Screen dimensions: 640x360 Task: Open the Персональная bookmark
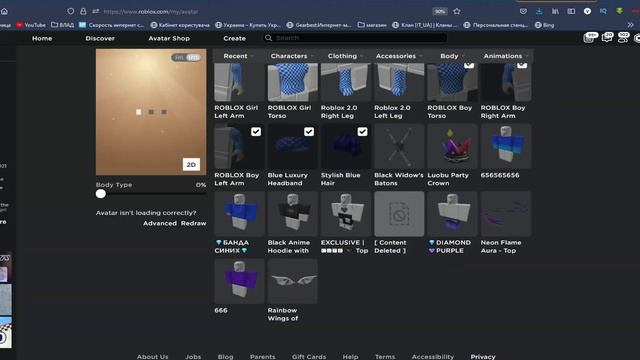point(496,25)
